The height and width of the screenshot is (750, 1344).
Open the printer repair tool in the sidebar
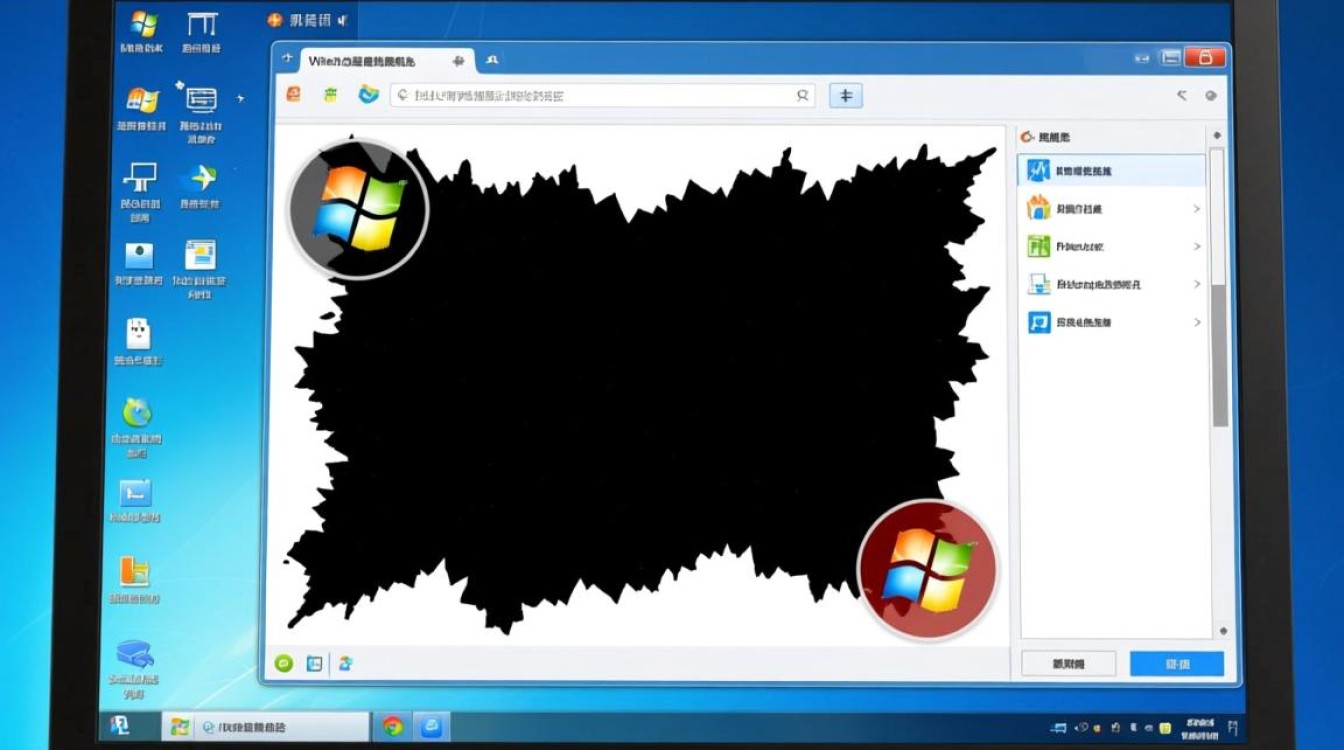1038,284
